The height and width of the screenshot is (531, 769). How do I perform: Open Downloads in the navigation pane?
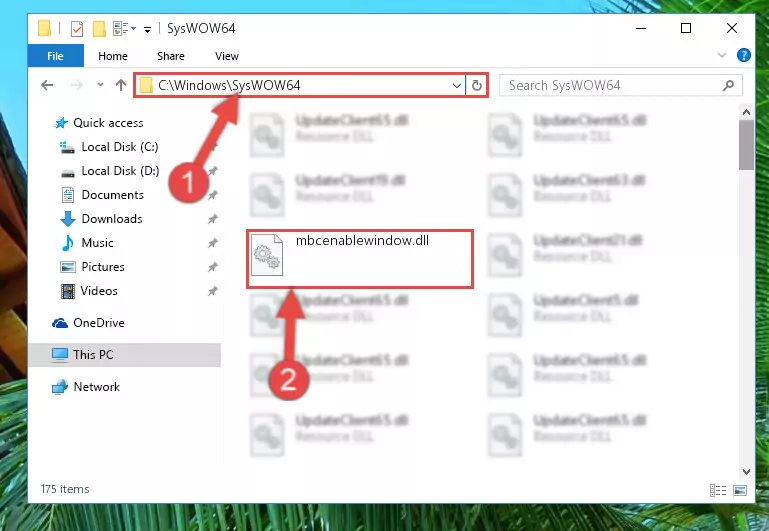(112, 219)
